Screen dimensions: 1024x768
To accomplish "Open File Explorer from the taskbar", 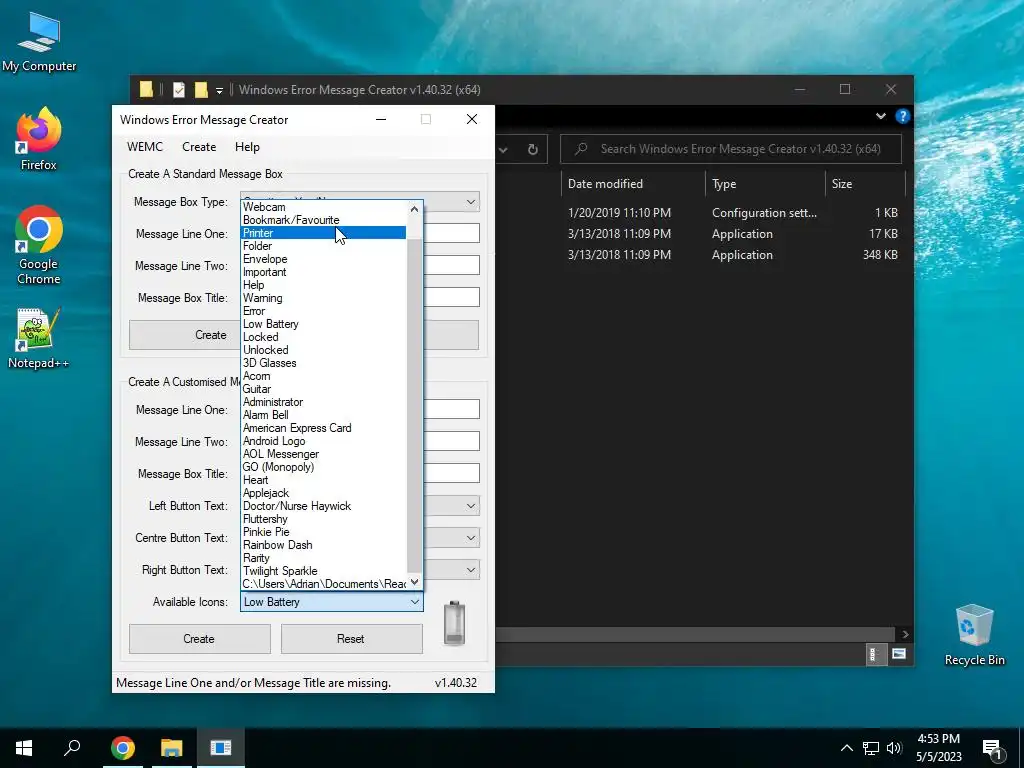I will [x=171, y=748].
